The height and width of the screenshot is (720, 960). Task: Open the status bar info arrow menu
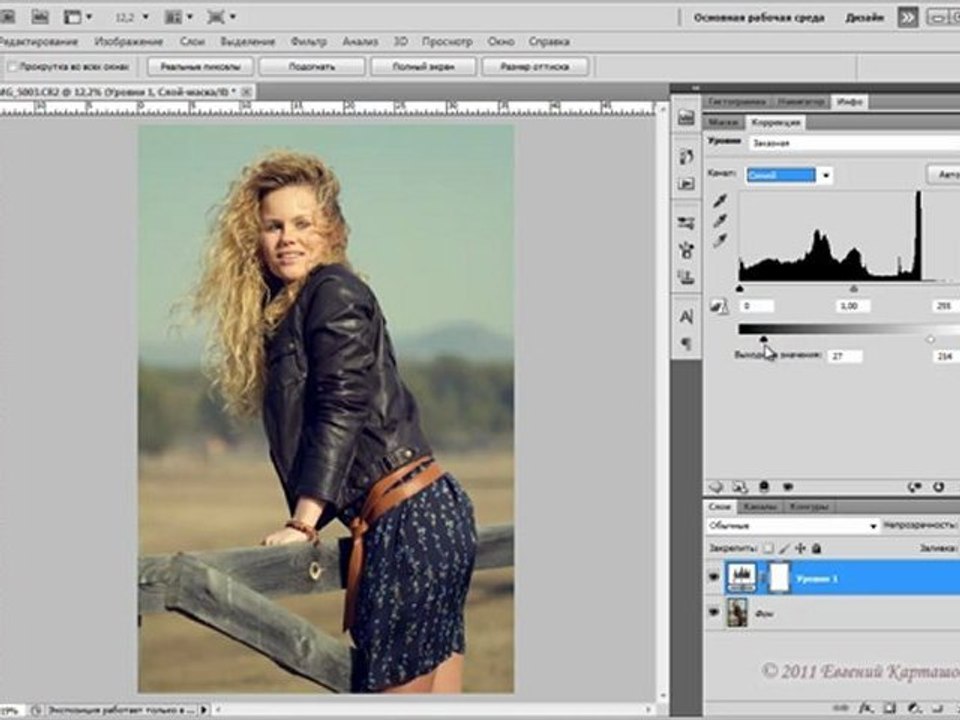(204, 710)
